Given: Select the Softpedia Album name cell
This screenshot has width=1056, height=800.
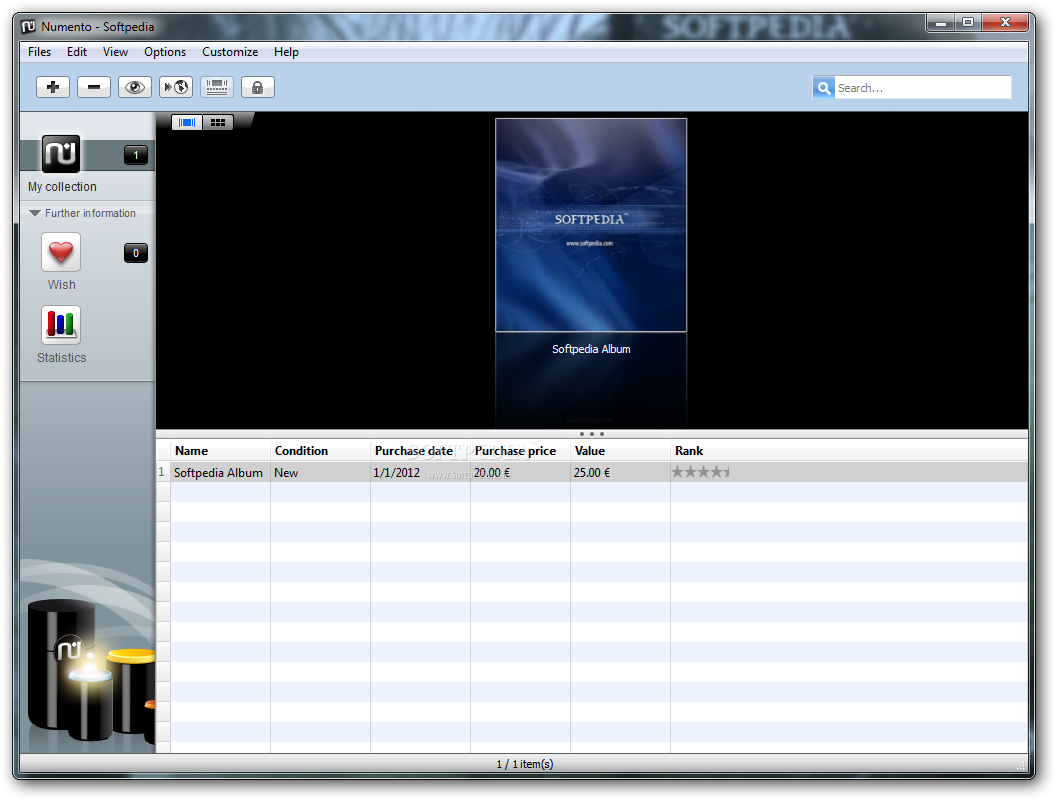Looking at the screenshot, I should tap(220, 473).
